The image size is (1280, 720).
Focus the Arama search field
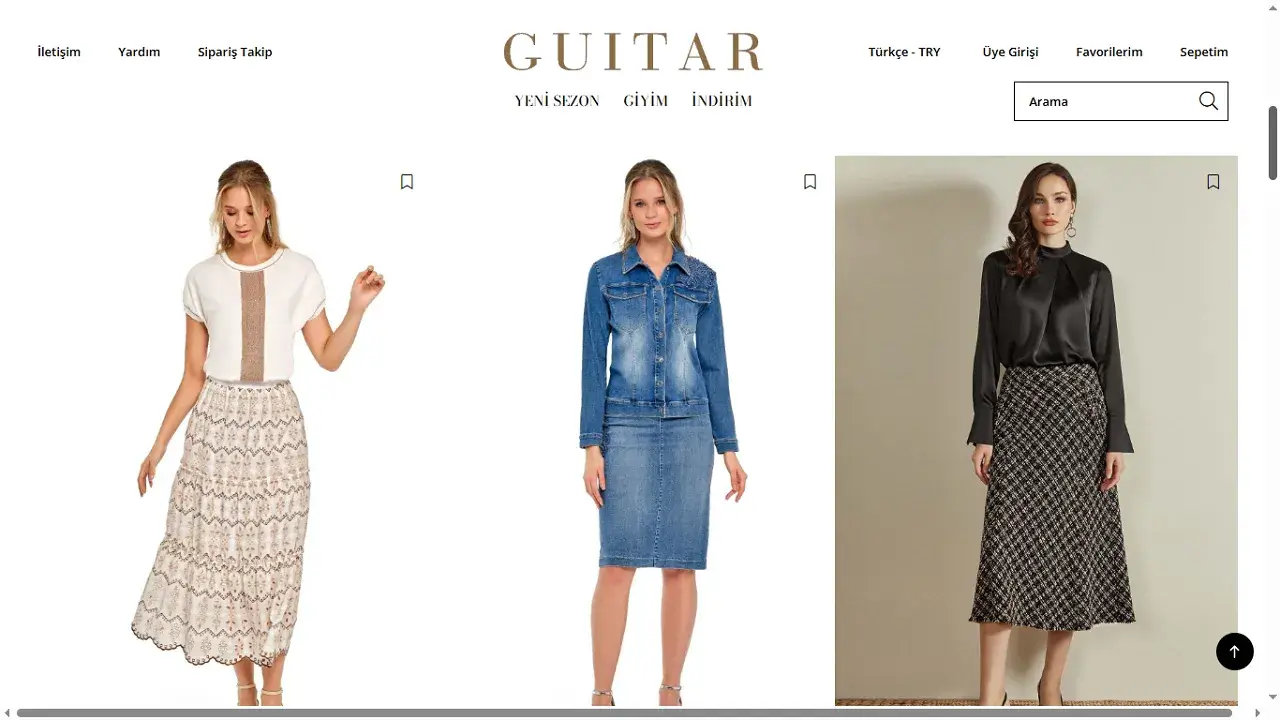1105,101
